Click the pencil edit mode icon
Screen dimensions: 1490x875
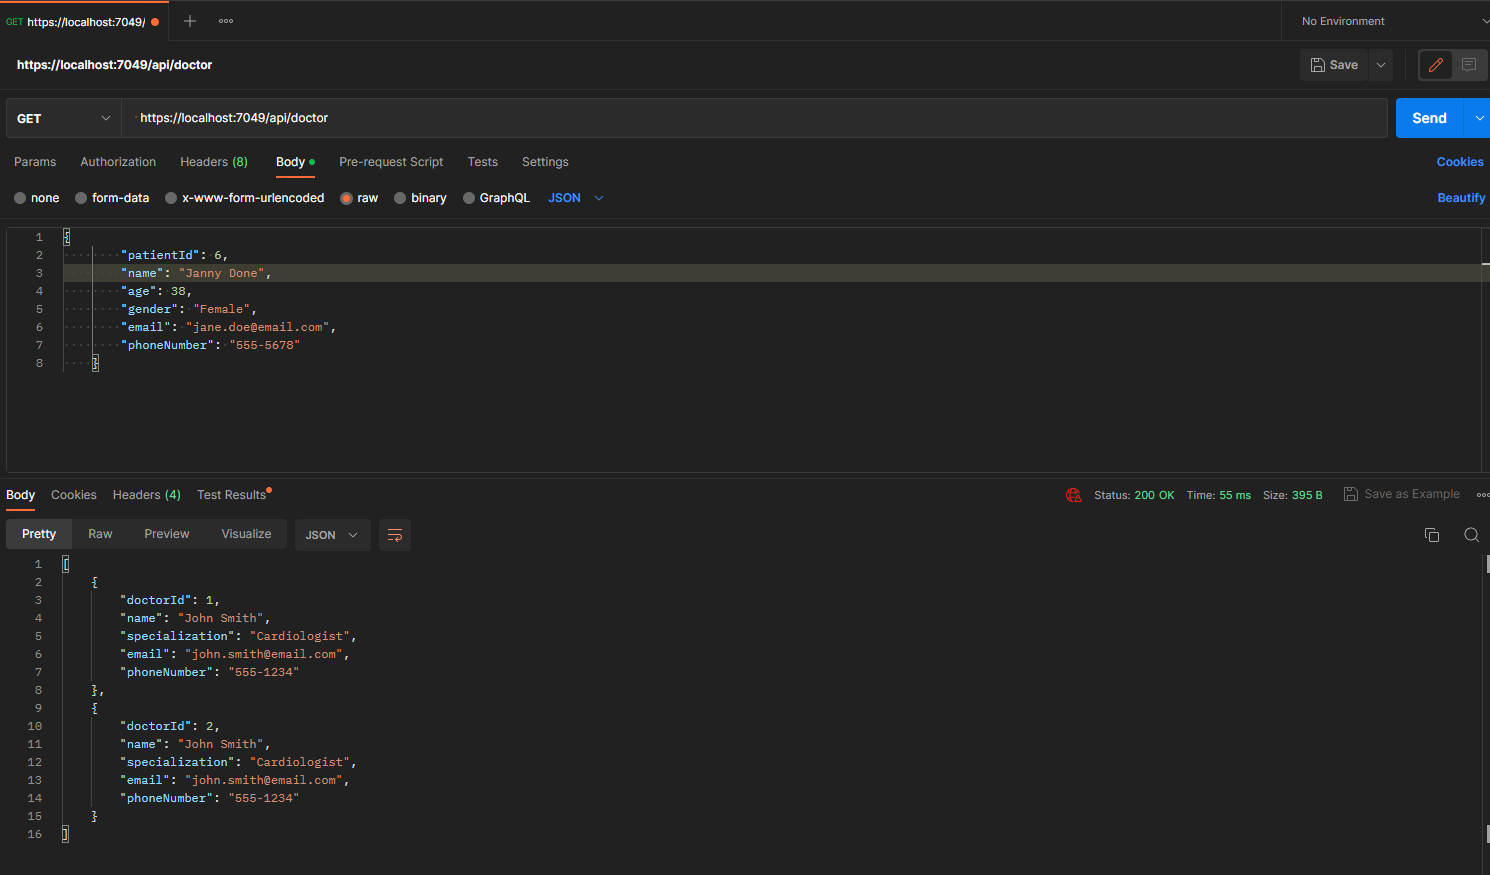point(1436,65)
